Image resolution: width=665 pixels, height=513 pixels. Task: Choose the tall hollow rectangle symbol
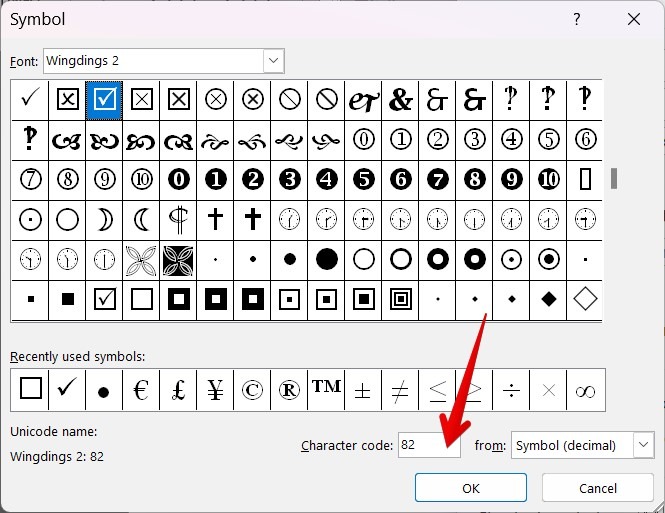585,180
